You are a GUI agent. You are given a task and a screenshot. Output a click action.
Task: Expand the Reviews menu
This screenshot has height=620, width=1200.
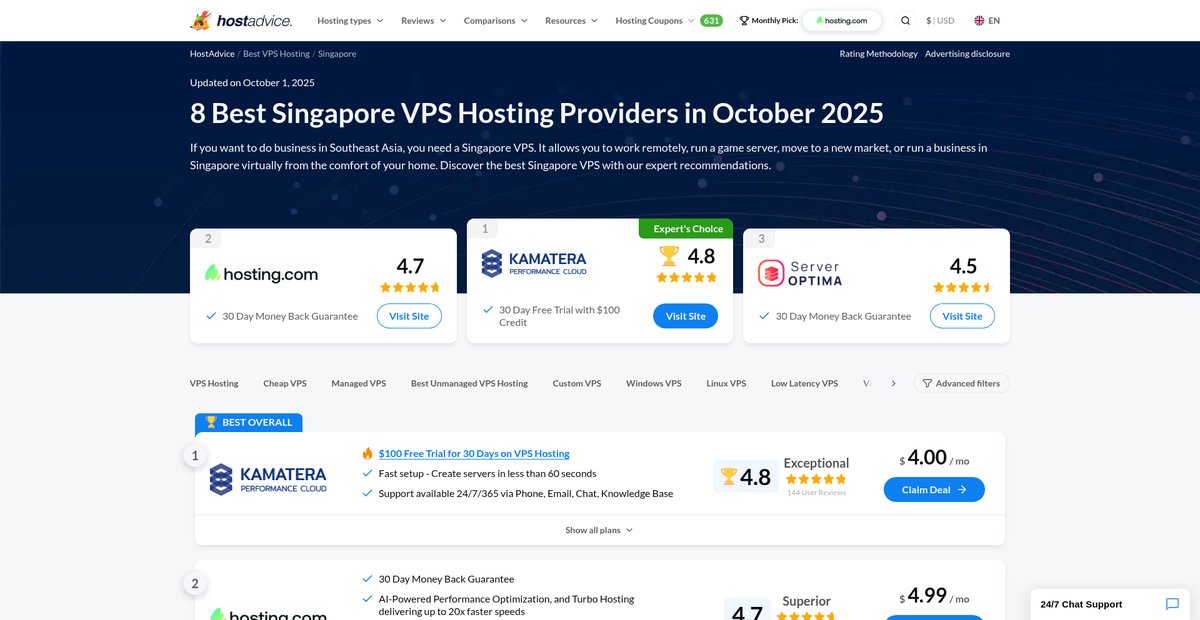click(424, 20)
